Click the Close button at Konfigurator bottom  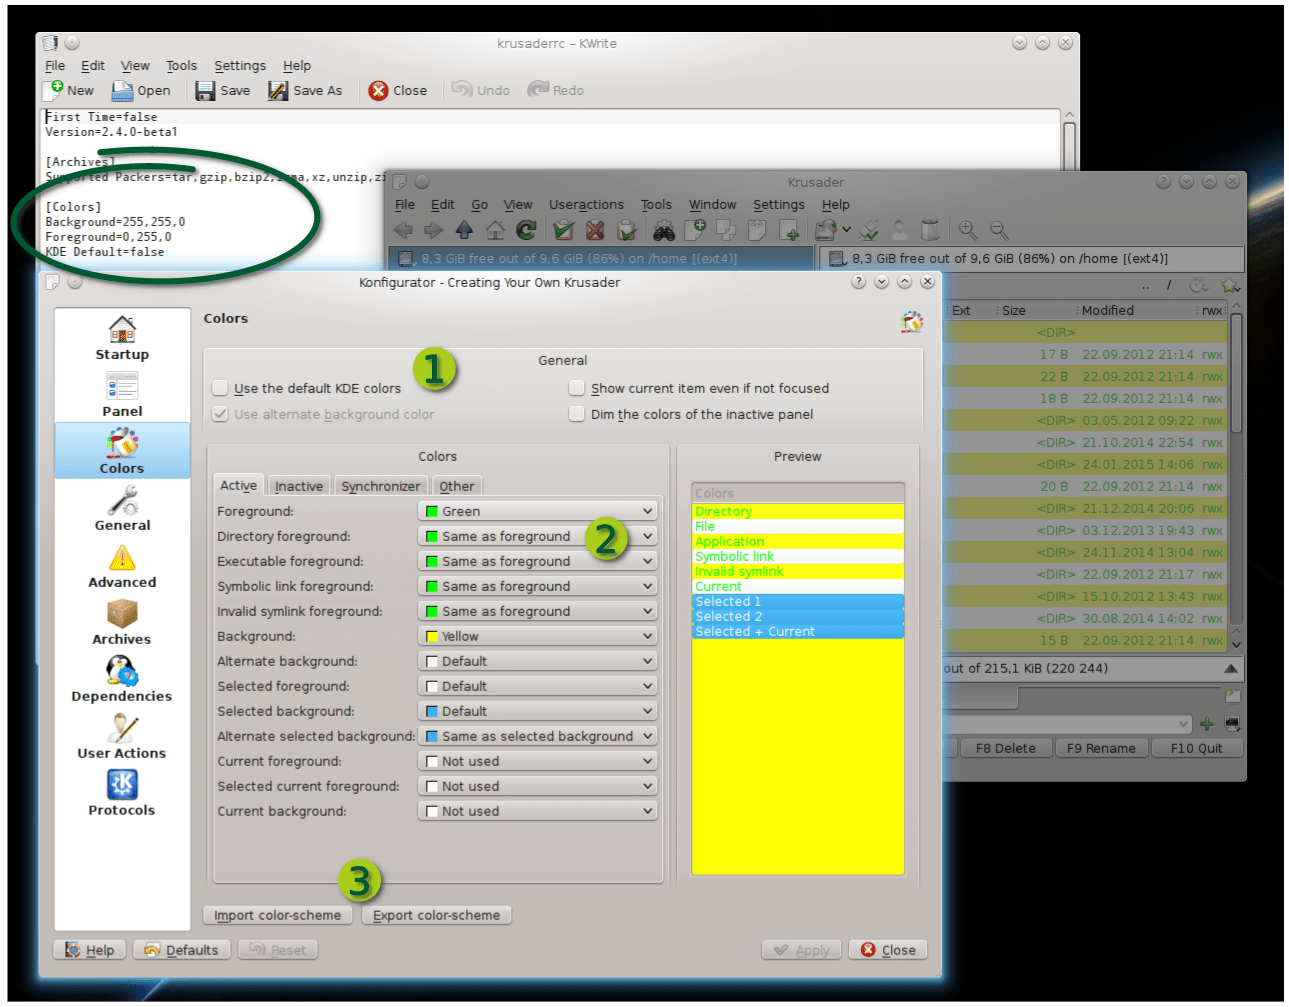888,950
